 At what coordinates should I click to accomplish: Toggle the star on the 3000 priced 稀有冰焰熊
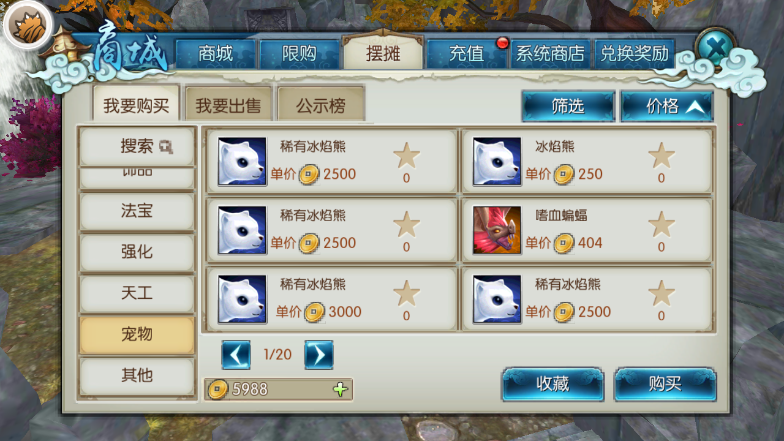click(x=406, y=293)
